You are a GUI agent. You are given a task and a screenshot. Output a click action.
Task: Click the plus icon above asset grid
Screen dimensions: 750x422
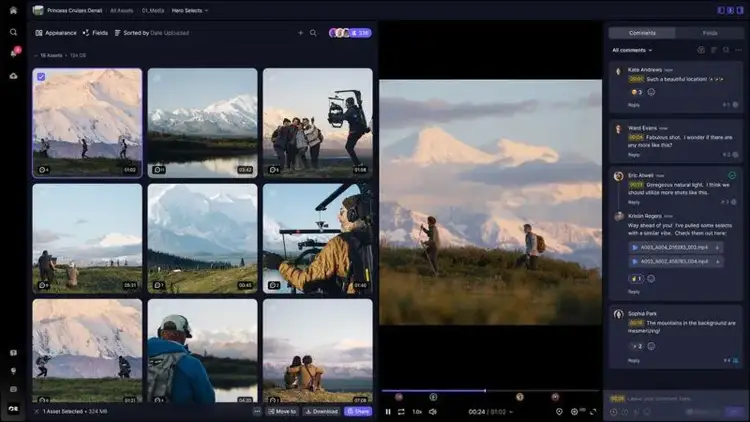pyautogui.click(x=300, y=33)
